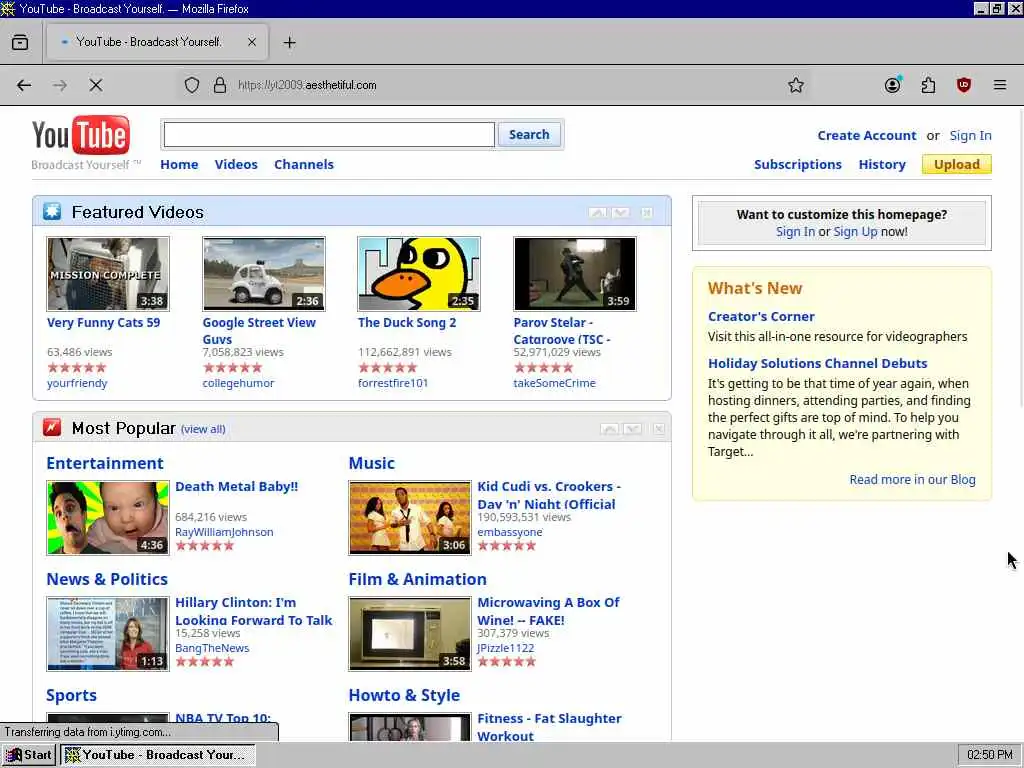Open Very Funny Cats 59 thumbnail
Screen dimensions: 1024x768
coord(108,274)
